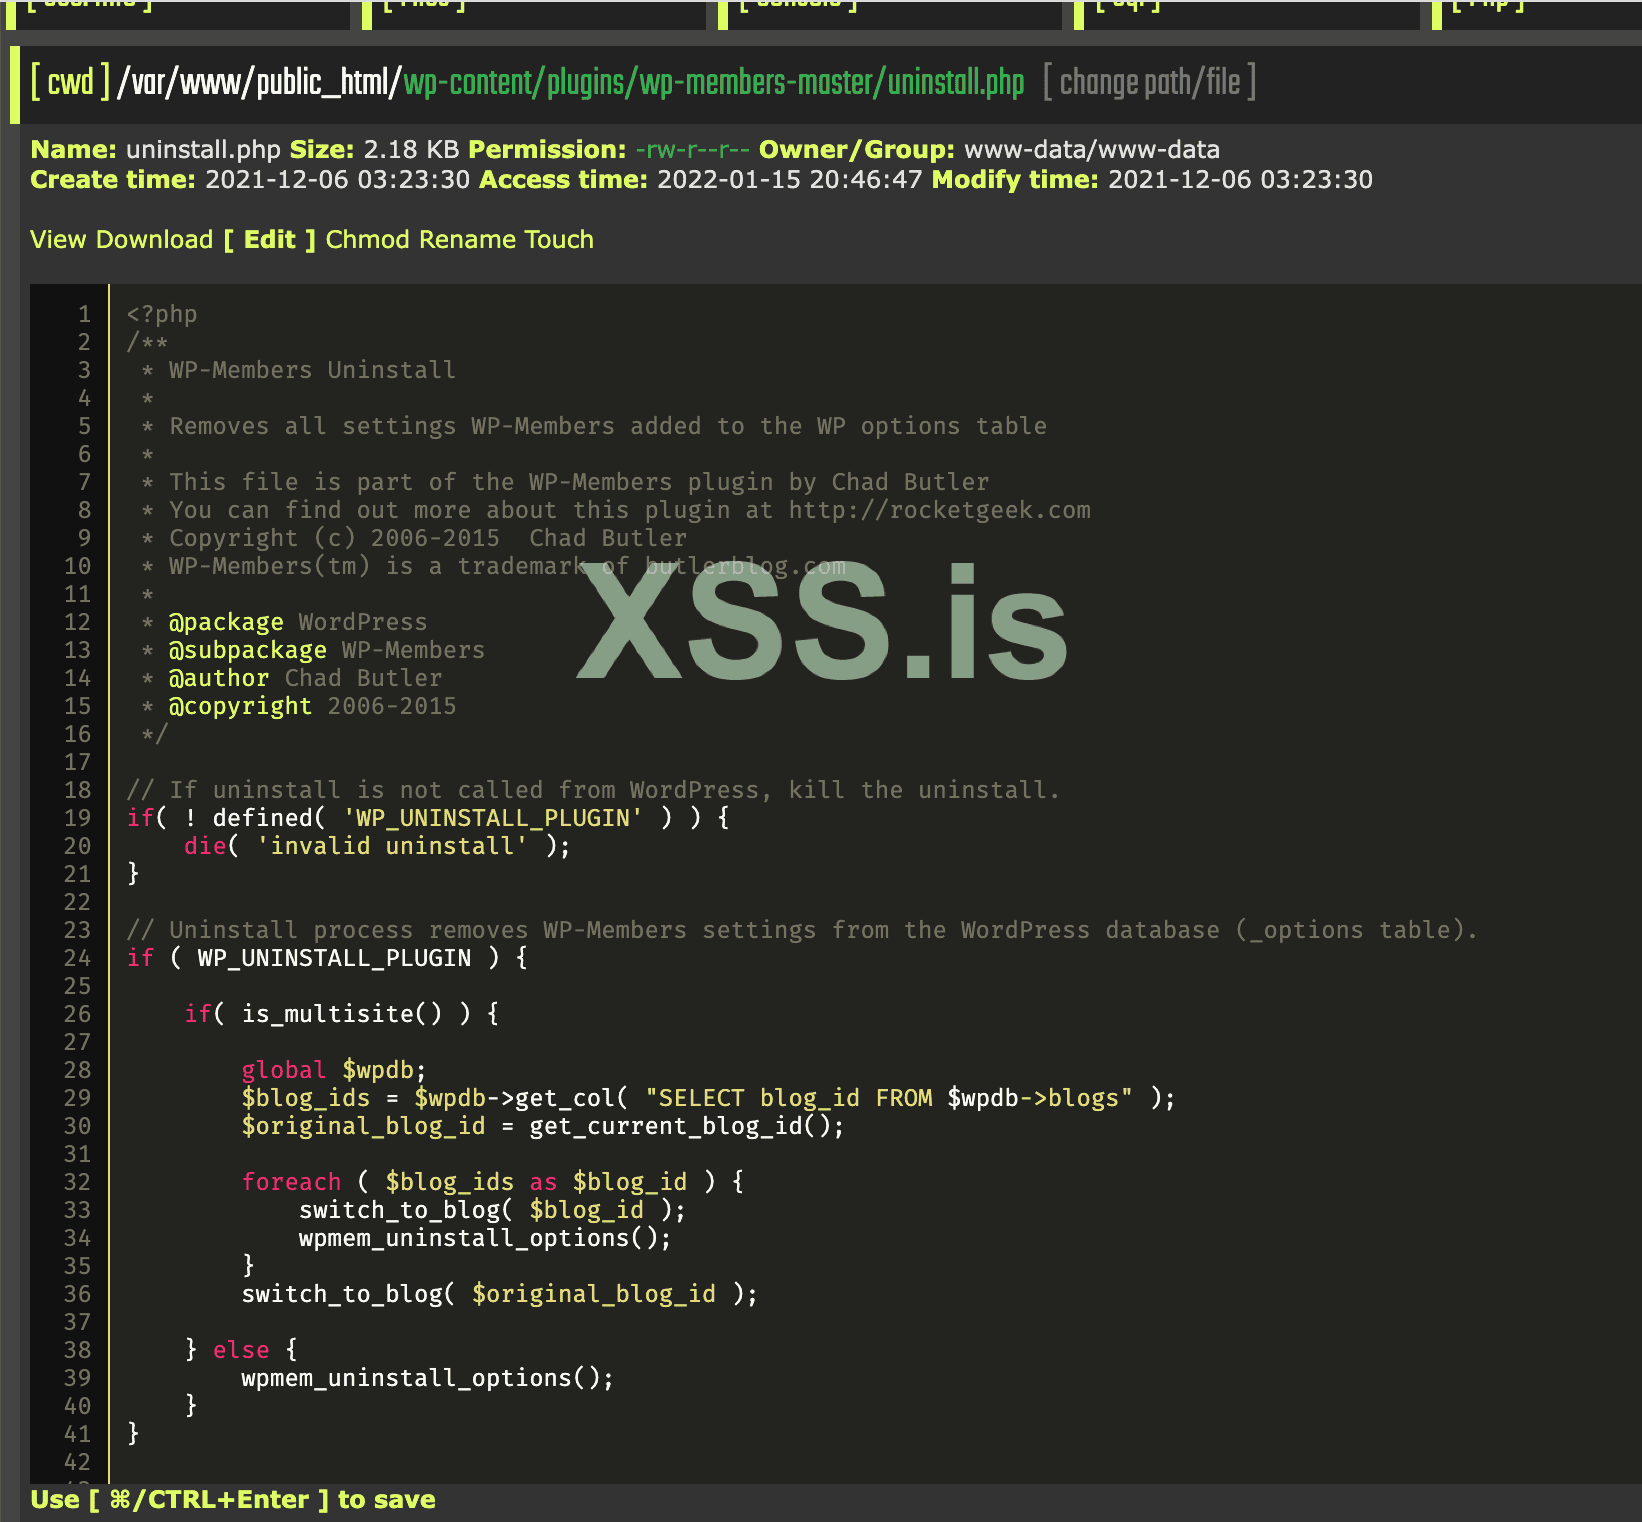This screenshot has width=1642, height=1522.
Task: Click switch_to_blog( $original_blog_id ) line
Action: (x=499, y=1294)
